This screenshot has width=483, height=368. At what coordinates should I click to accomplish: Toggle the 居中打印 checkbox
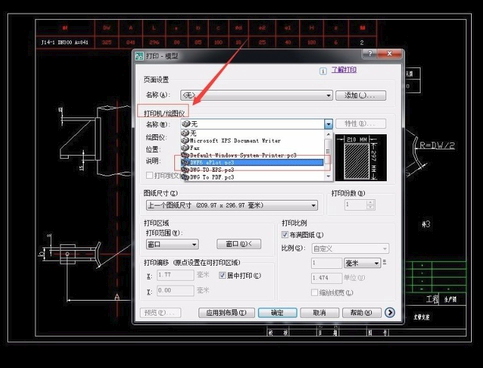pos(222,275)
